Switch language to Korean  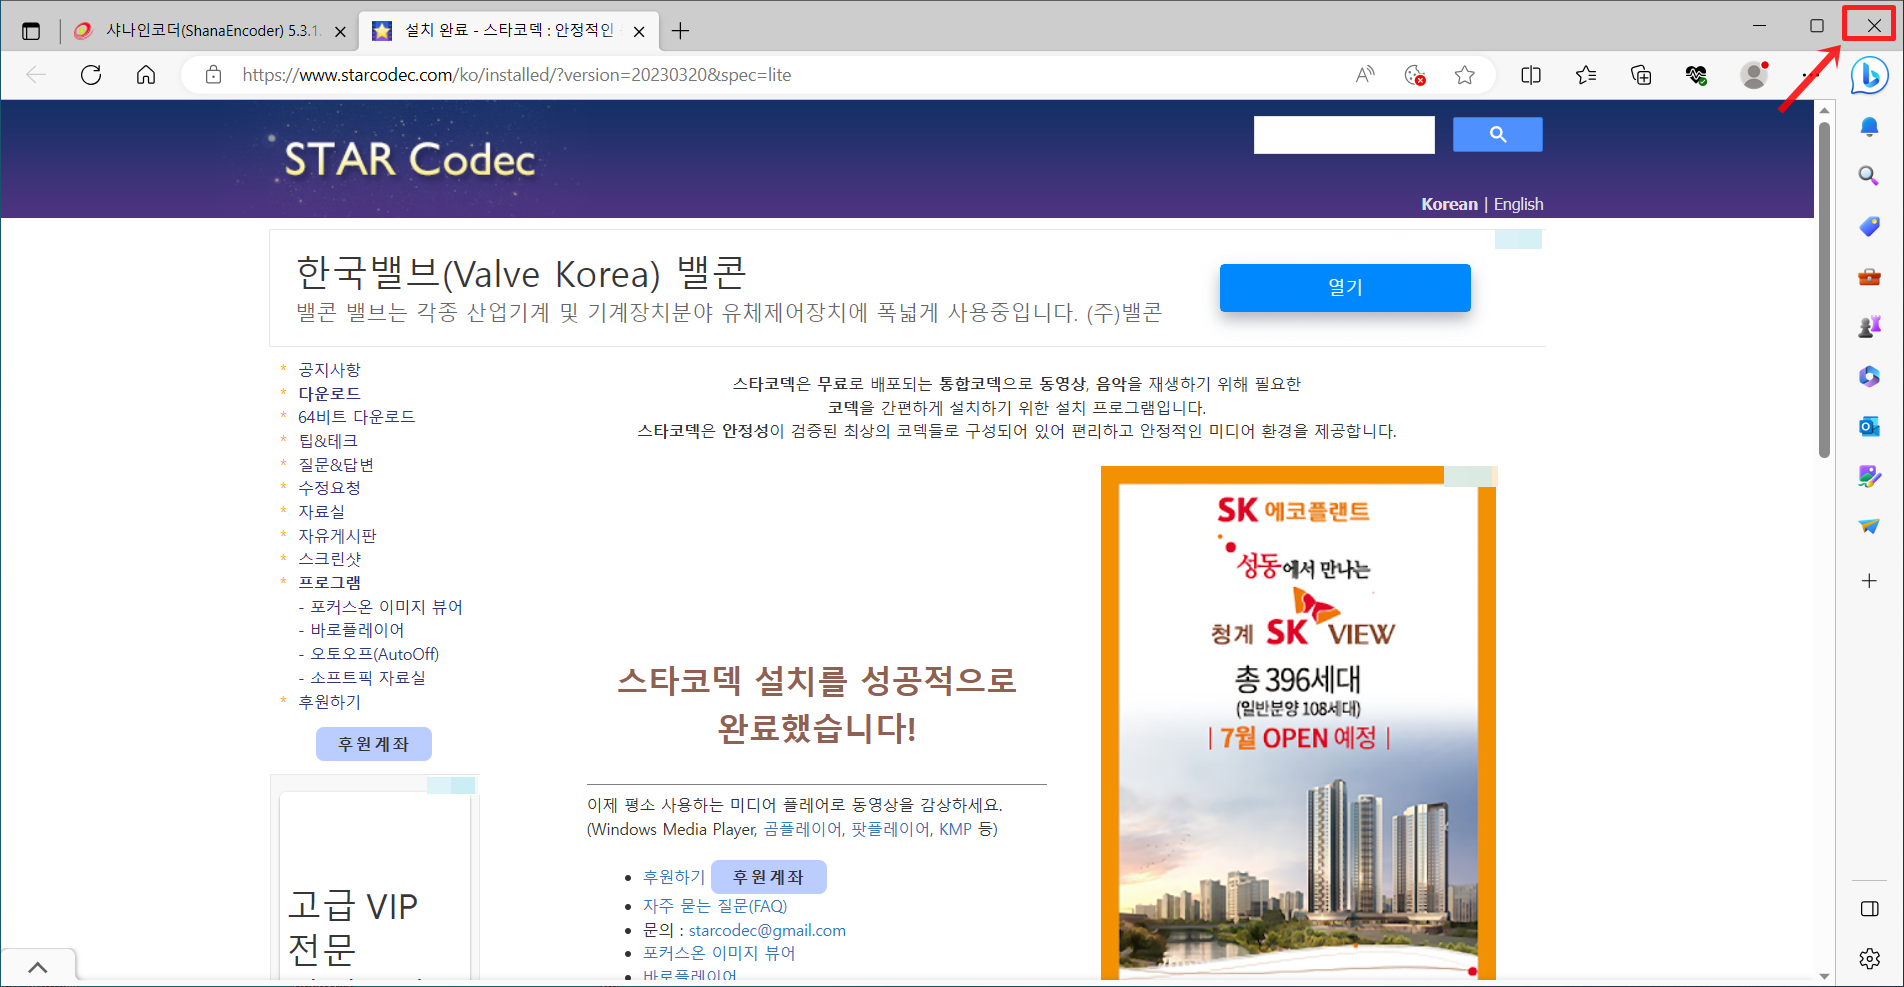[1449, 204]
